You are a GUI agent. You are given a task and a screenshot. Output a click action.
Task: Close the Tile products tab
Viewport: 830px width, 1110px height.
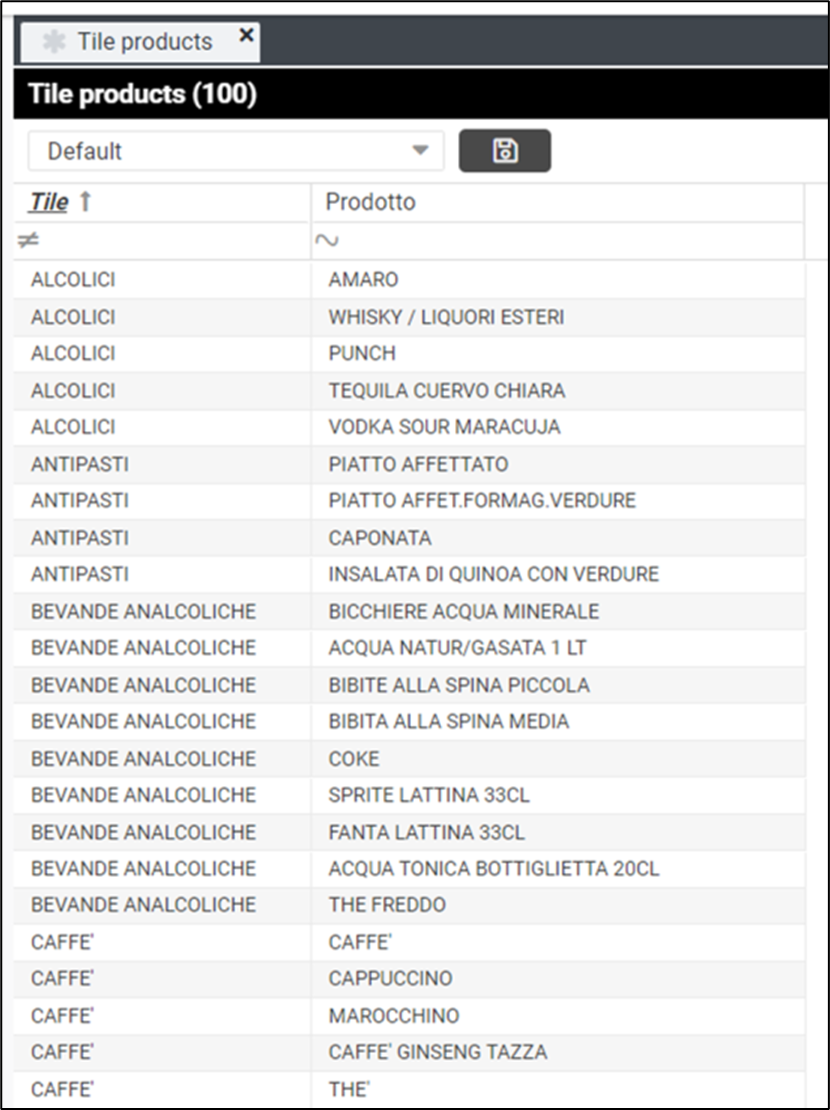click(246, 36)
